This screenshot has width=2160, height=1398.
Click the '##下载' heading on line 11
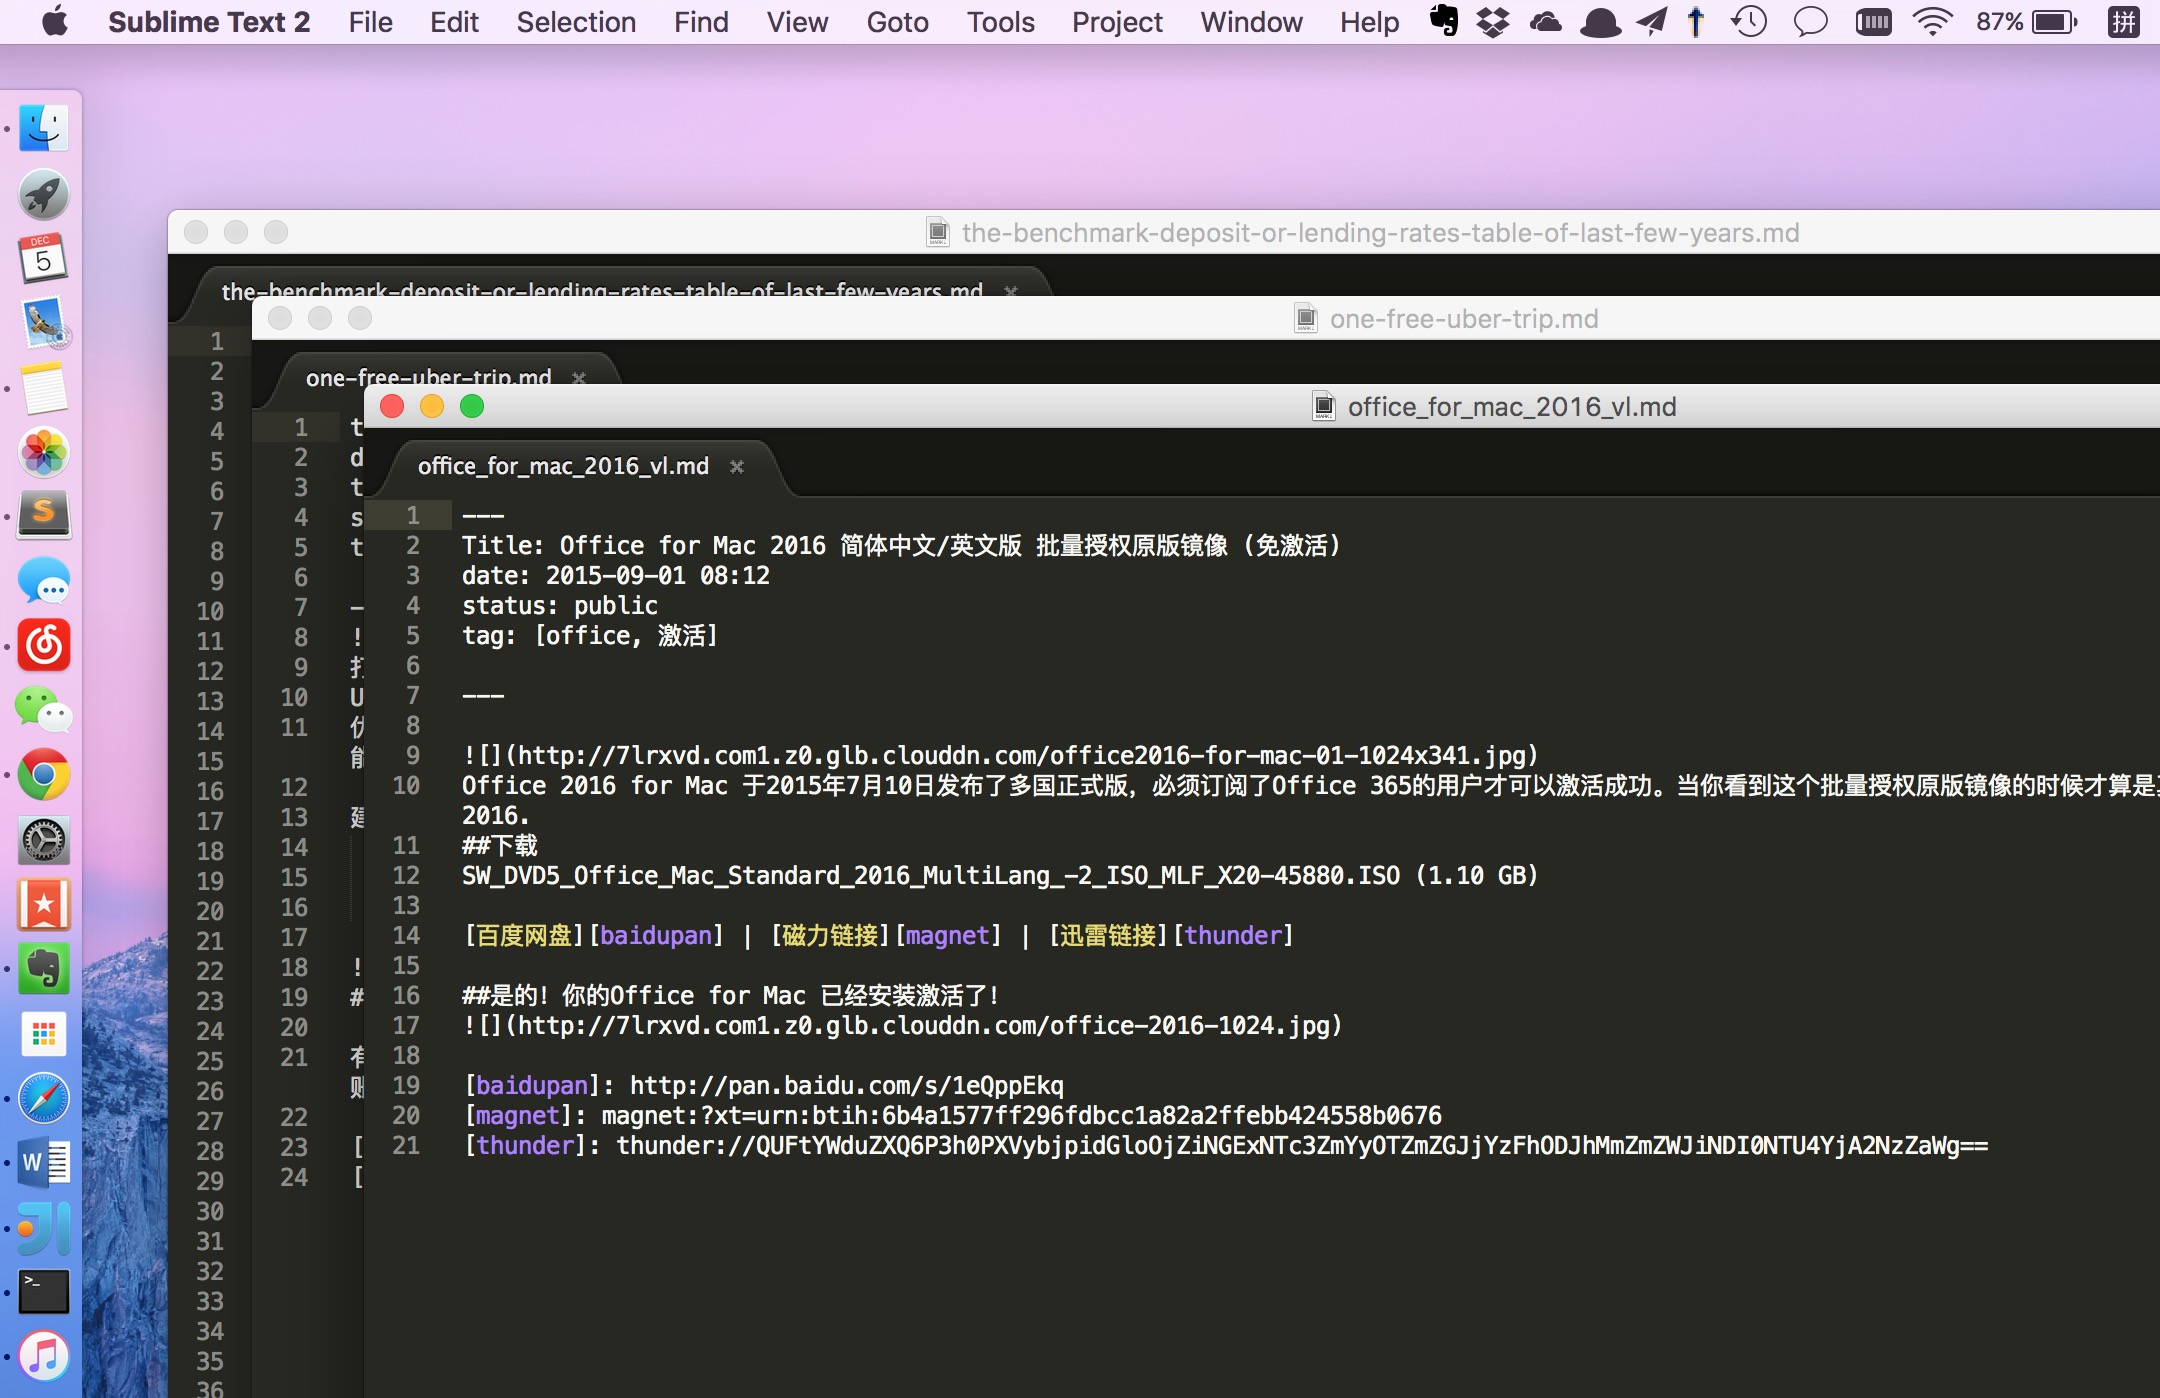tap(499, 845)
